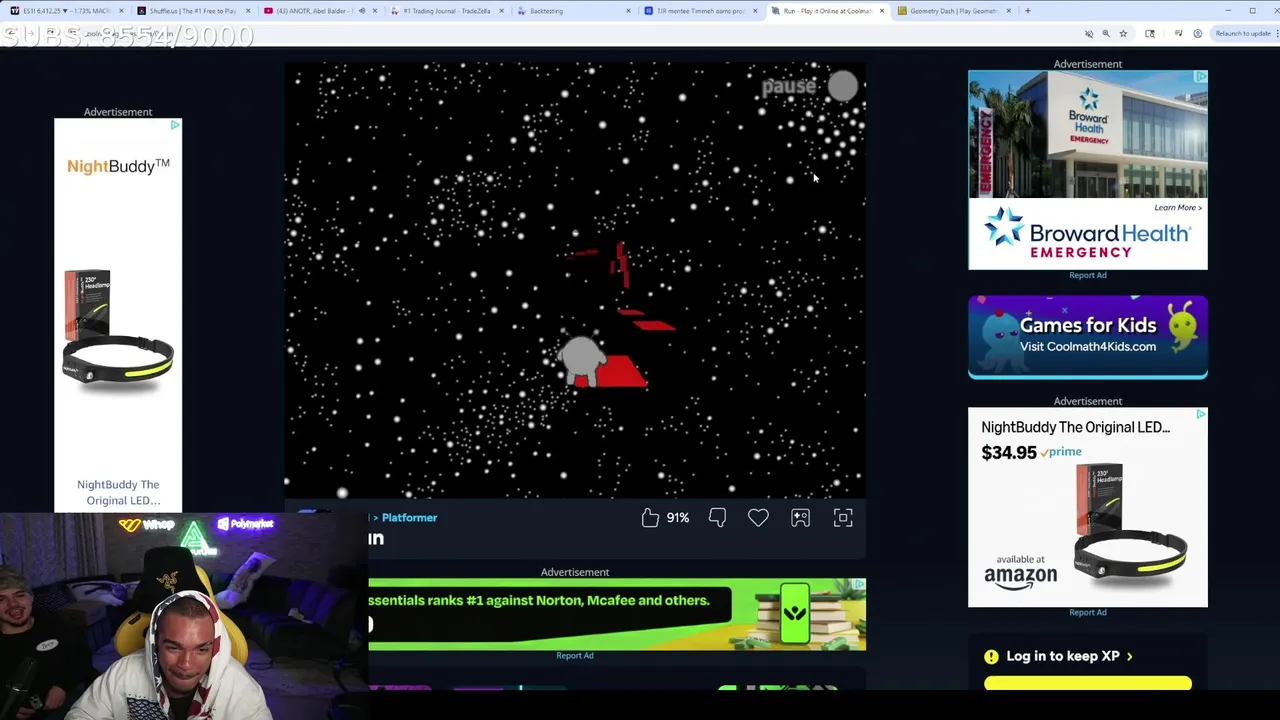The height and width of the screenshot is (720, 1280).
Task: Close the Run - Play it Online tab
Action: (x=882, y=11)
